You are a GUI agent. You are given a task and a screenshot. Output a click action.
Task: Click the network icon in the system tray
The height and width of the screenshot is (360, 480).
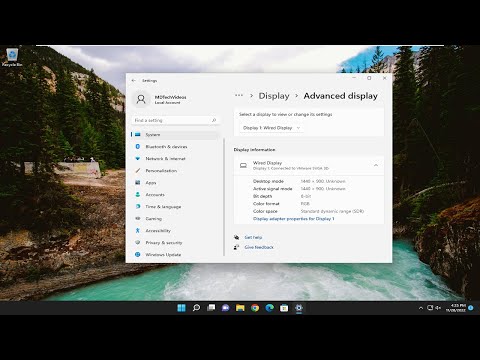pos(430,308)
